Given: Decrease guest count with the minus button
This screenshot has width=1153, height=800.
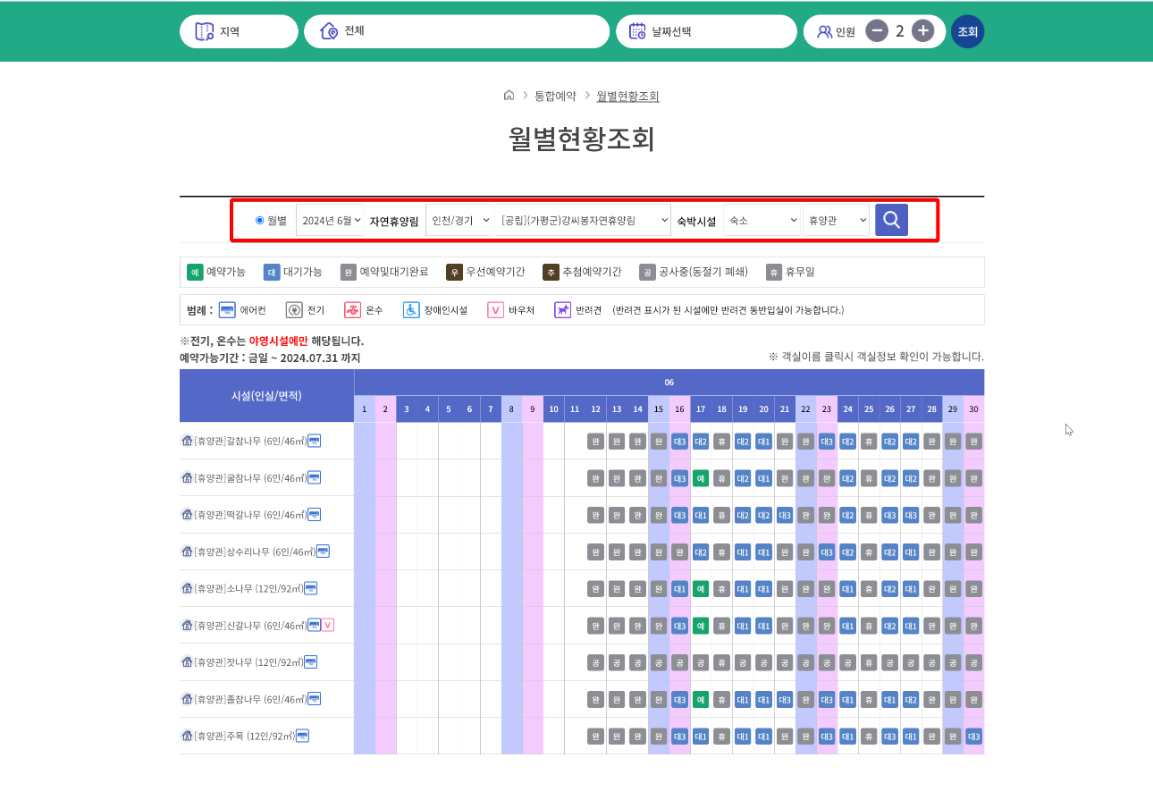Looking at the screenshot, I should [877, 30].
